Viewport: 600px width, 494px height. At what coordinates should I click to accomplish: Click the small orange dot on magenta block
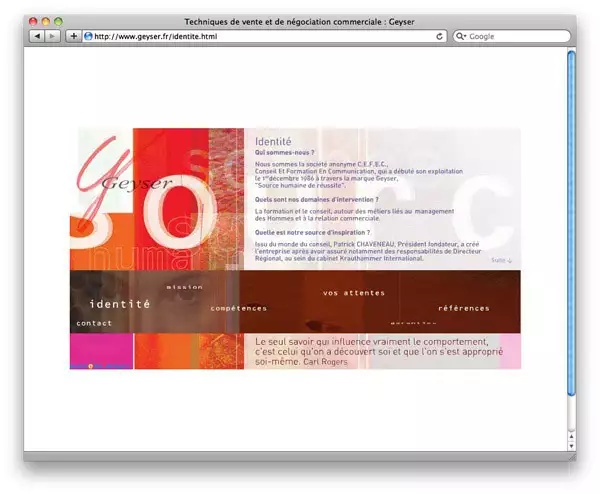(x=91, y=366)
